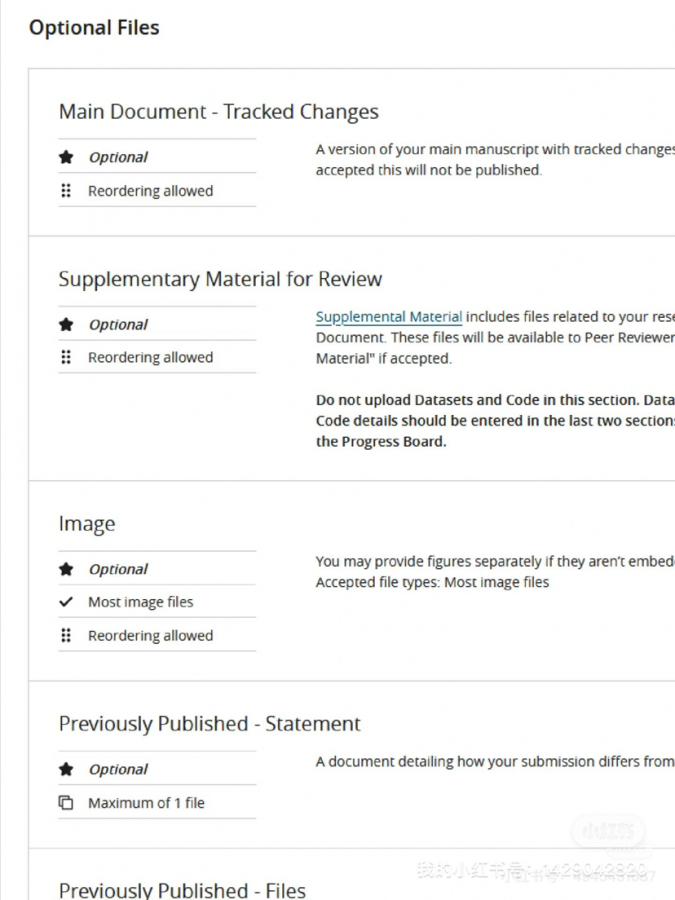Image resolution: width=675 pixels, height=900 pixels.
Task: Click the Previously Published - Files heading
Action: coord(182,889)
